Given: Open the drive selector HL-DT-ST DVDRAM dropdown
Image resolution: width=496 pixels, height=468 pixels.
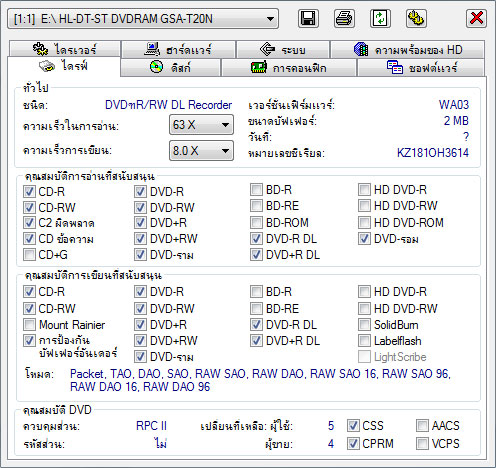Looking at the screenshot, I should (x=143, y=19).
